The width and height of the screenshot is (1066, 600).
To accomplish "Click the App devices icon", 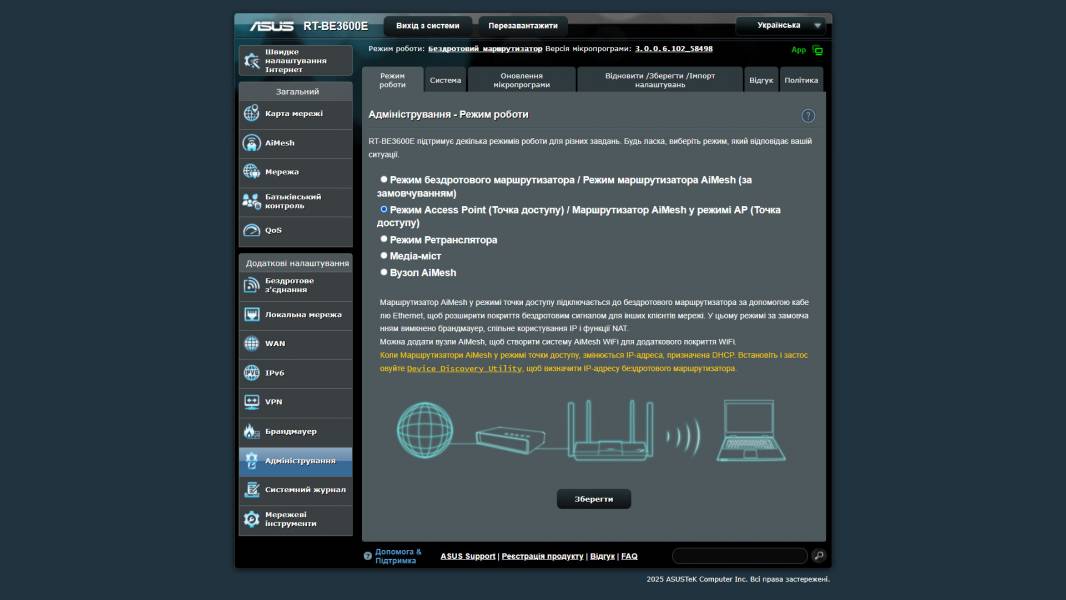I will [817, 50].
